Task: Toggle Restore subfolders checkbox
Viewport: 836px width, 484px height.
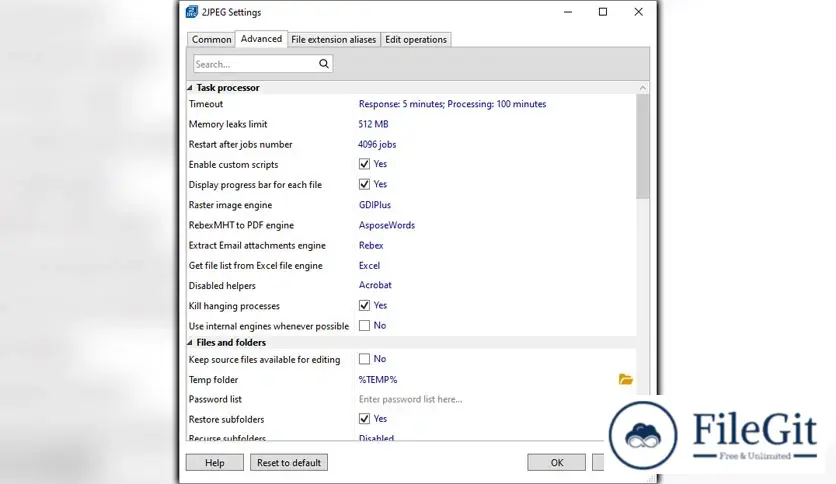Action: (364, 419)
